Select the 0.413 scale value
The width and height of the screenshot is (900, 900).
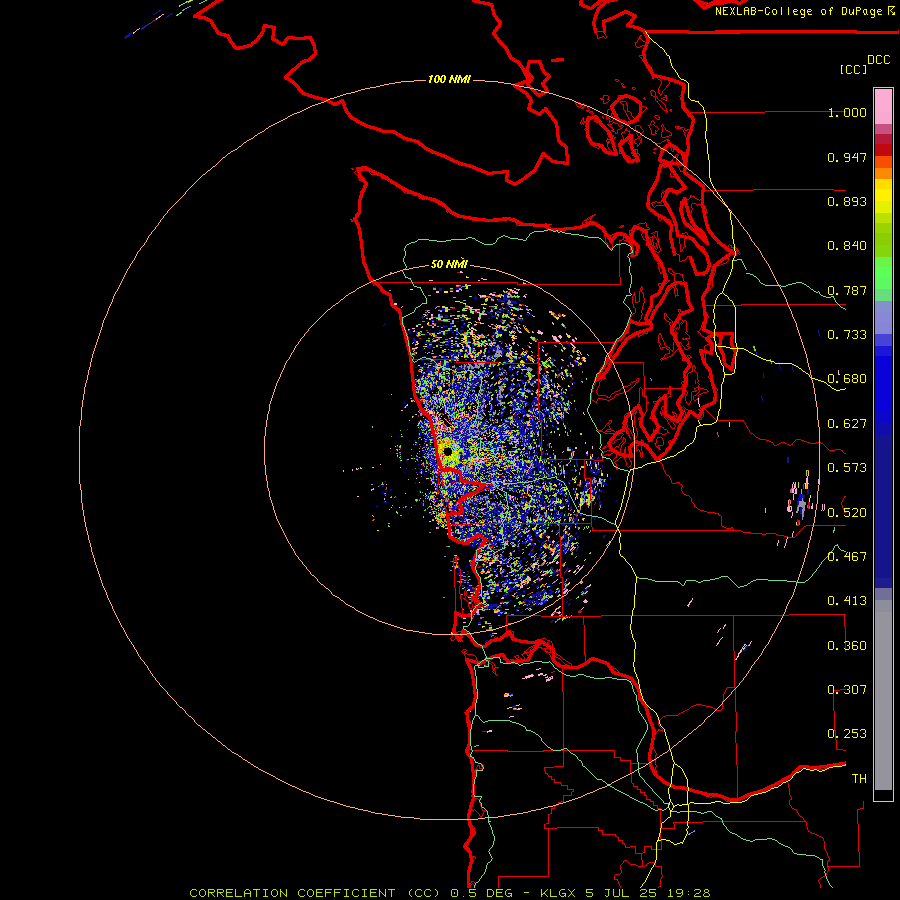coord(847,601)
